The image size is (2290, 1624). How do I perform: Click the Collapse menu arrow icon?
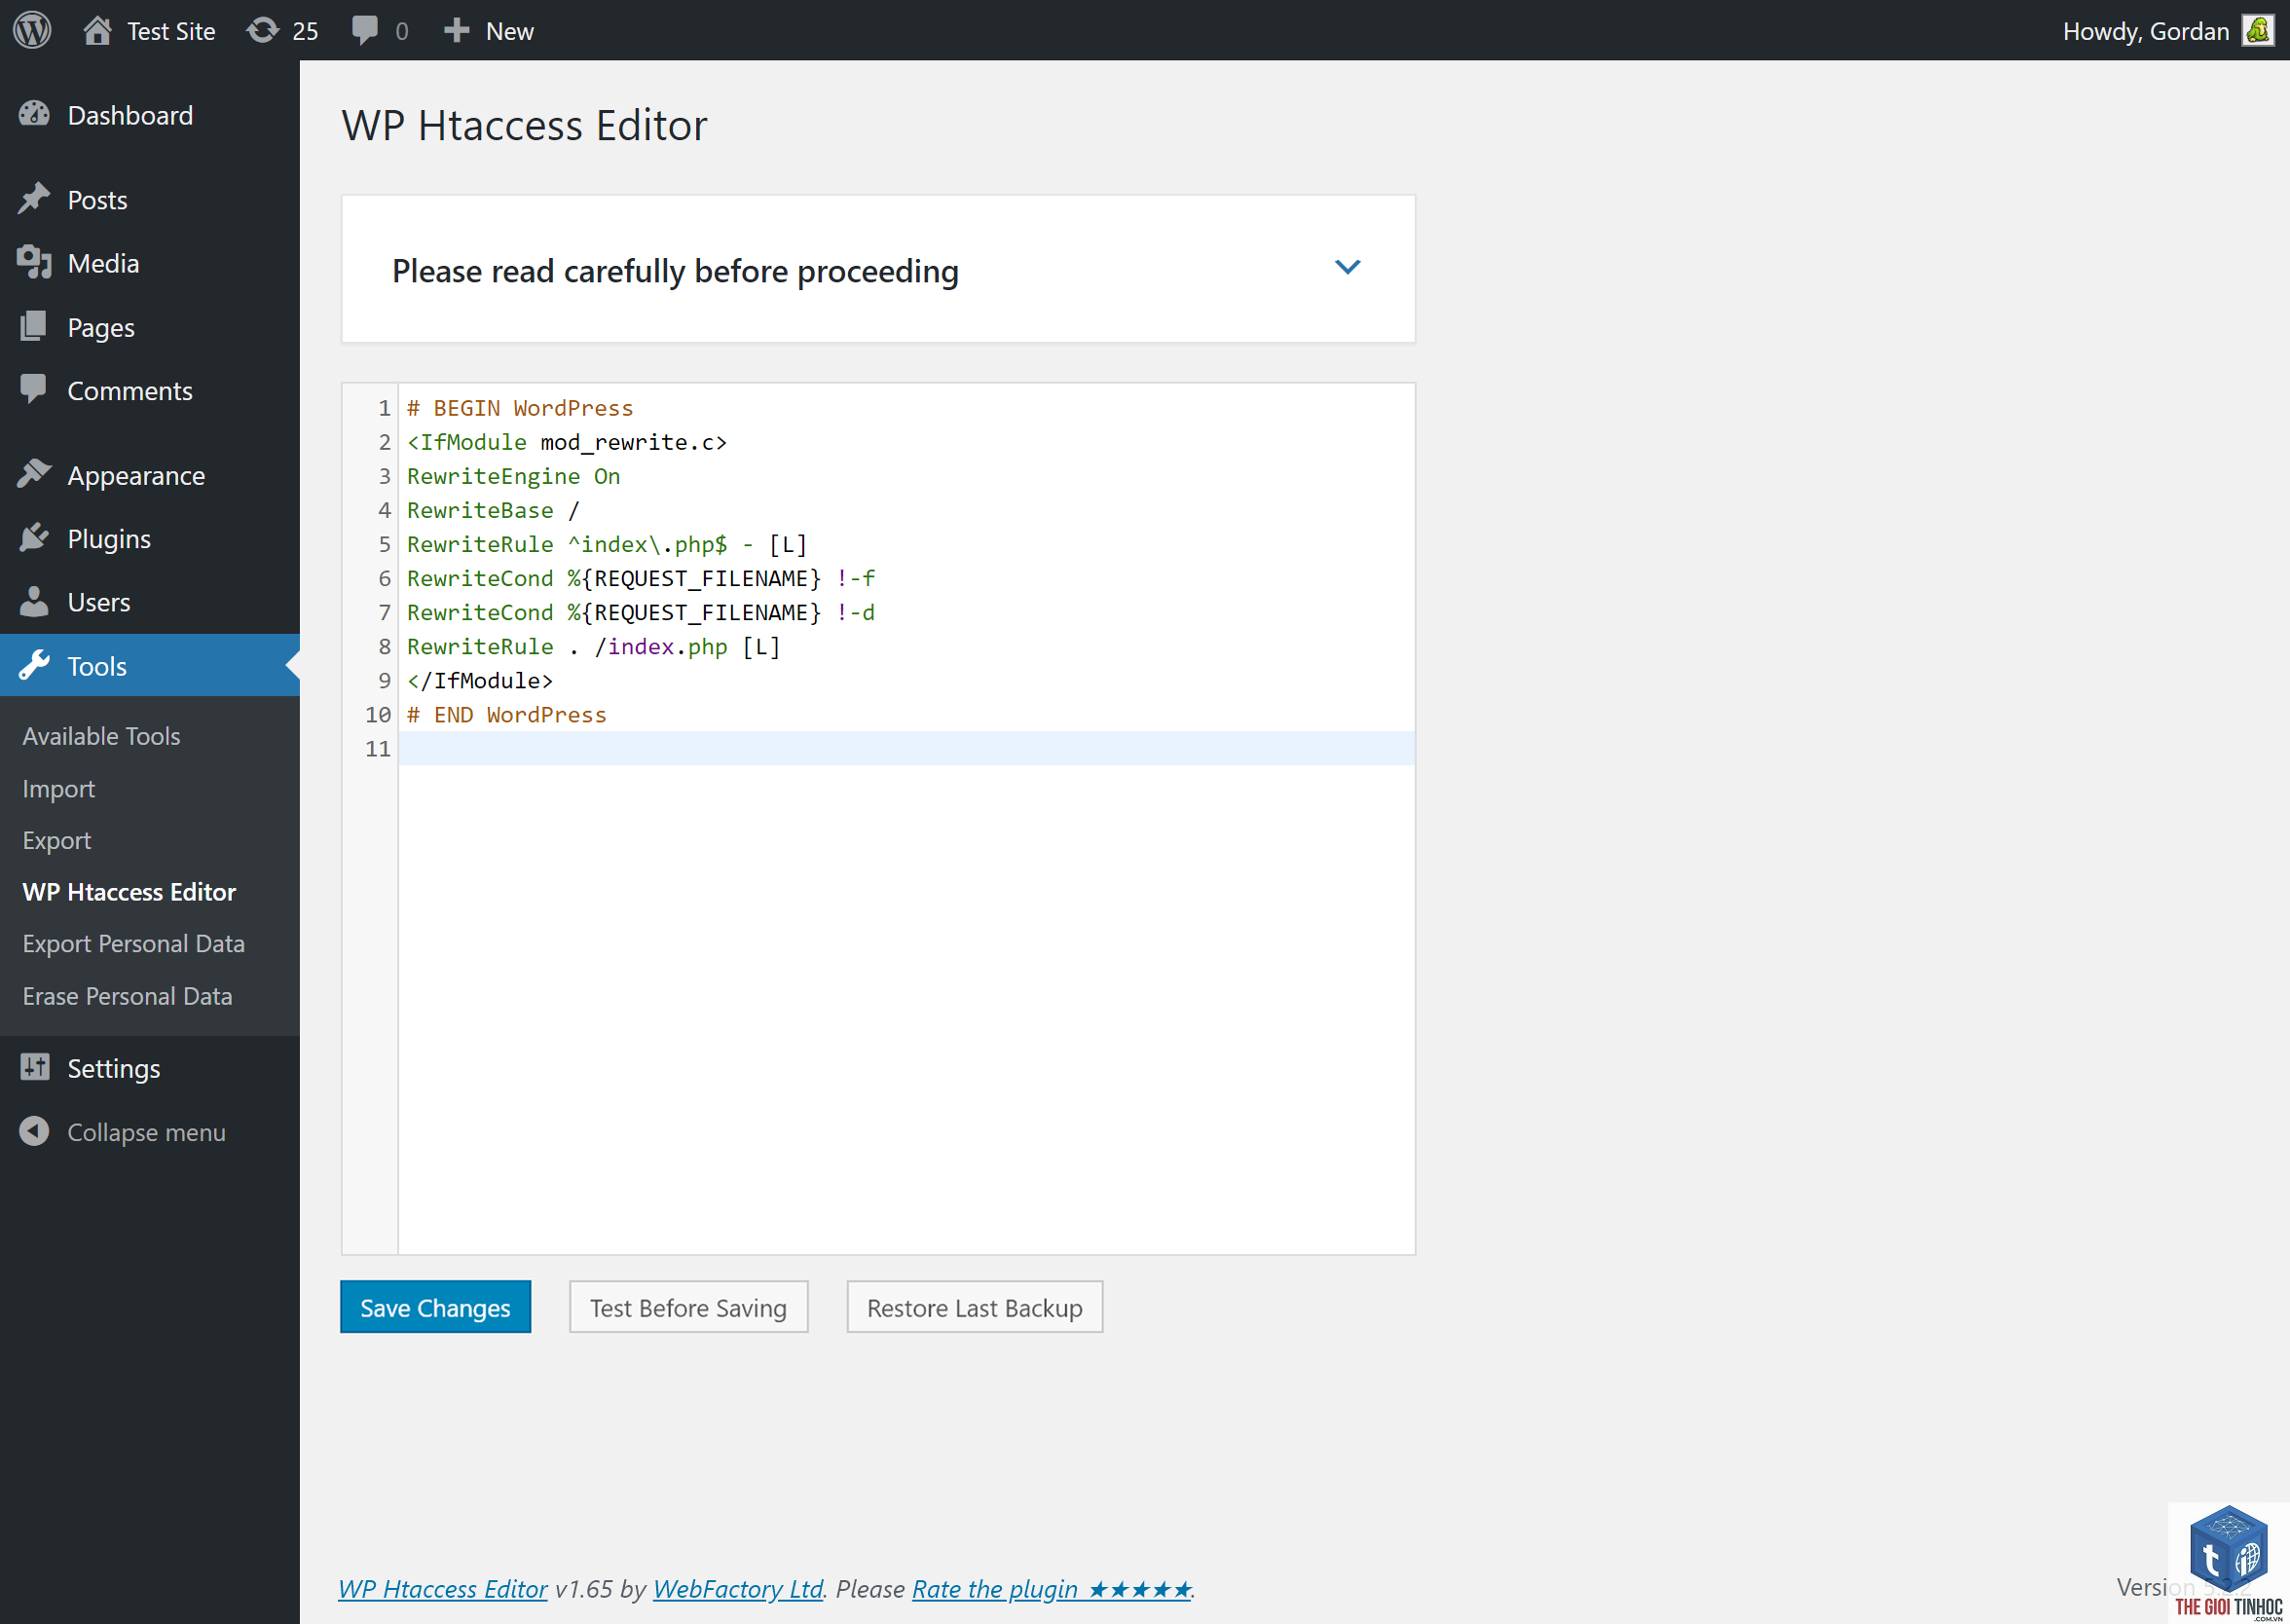[x=34, y=1131]
